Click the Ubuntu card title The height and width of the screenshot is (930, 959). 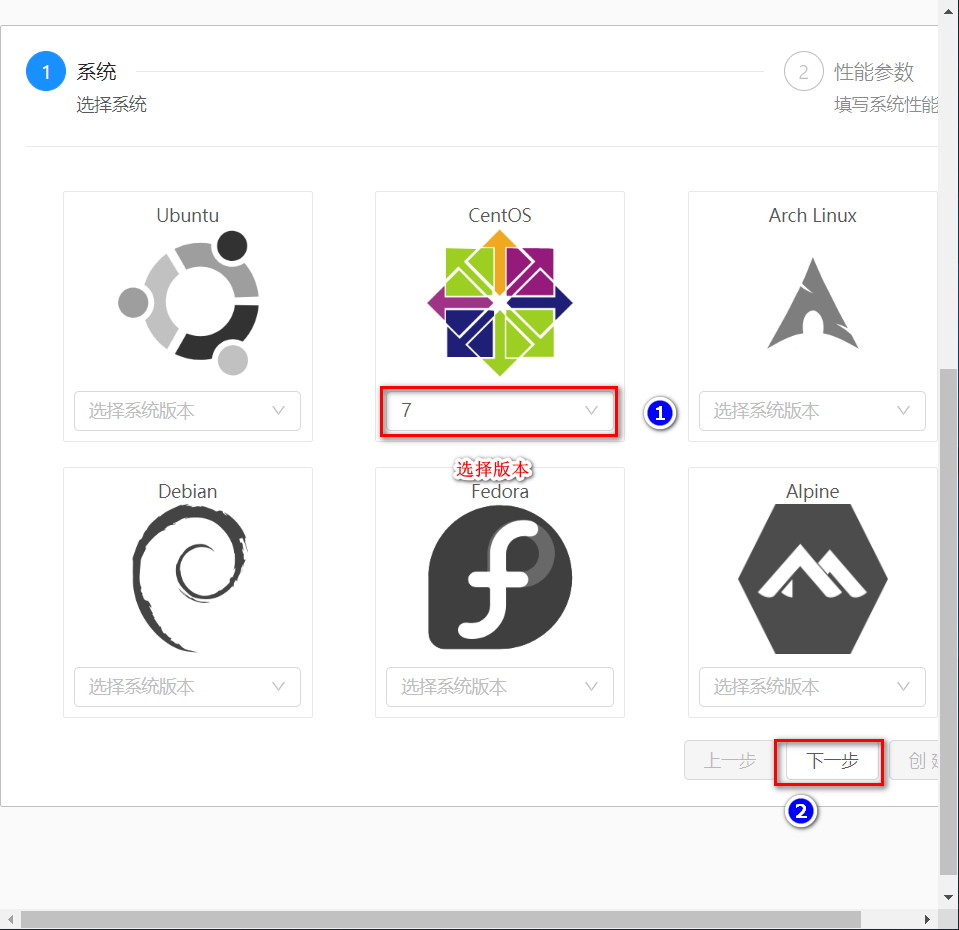pyautogui.click(x=188, y=215)
